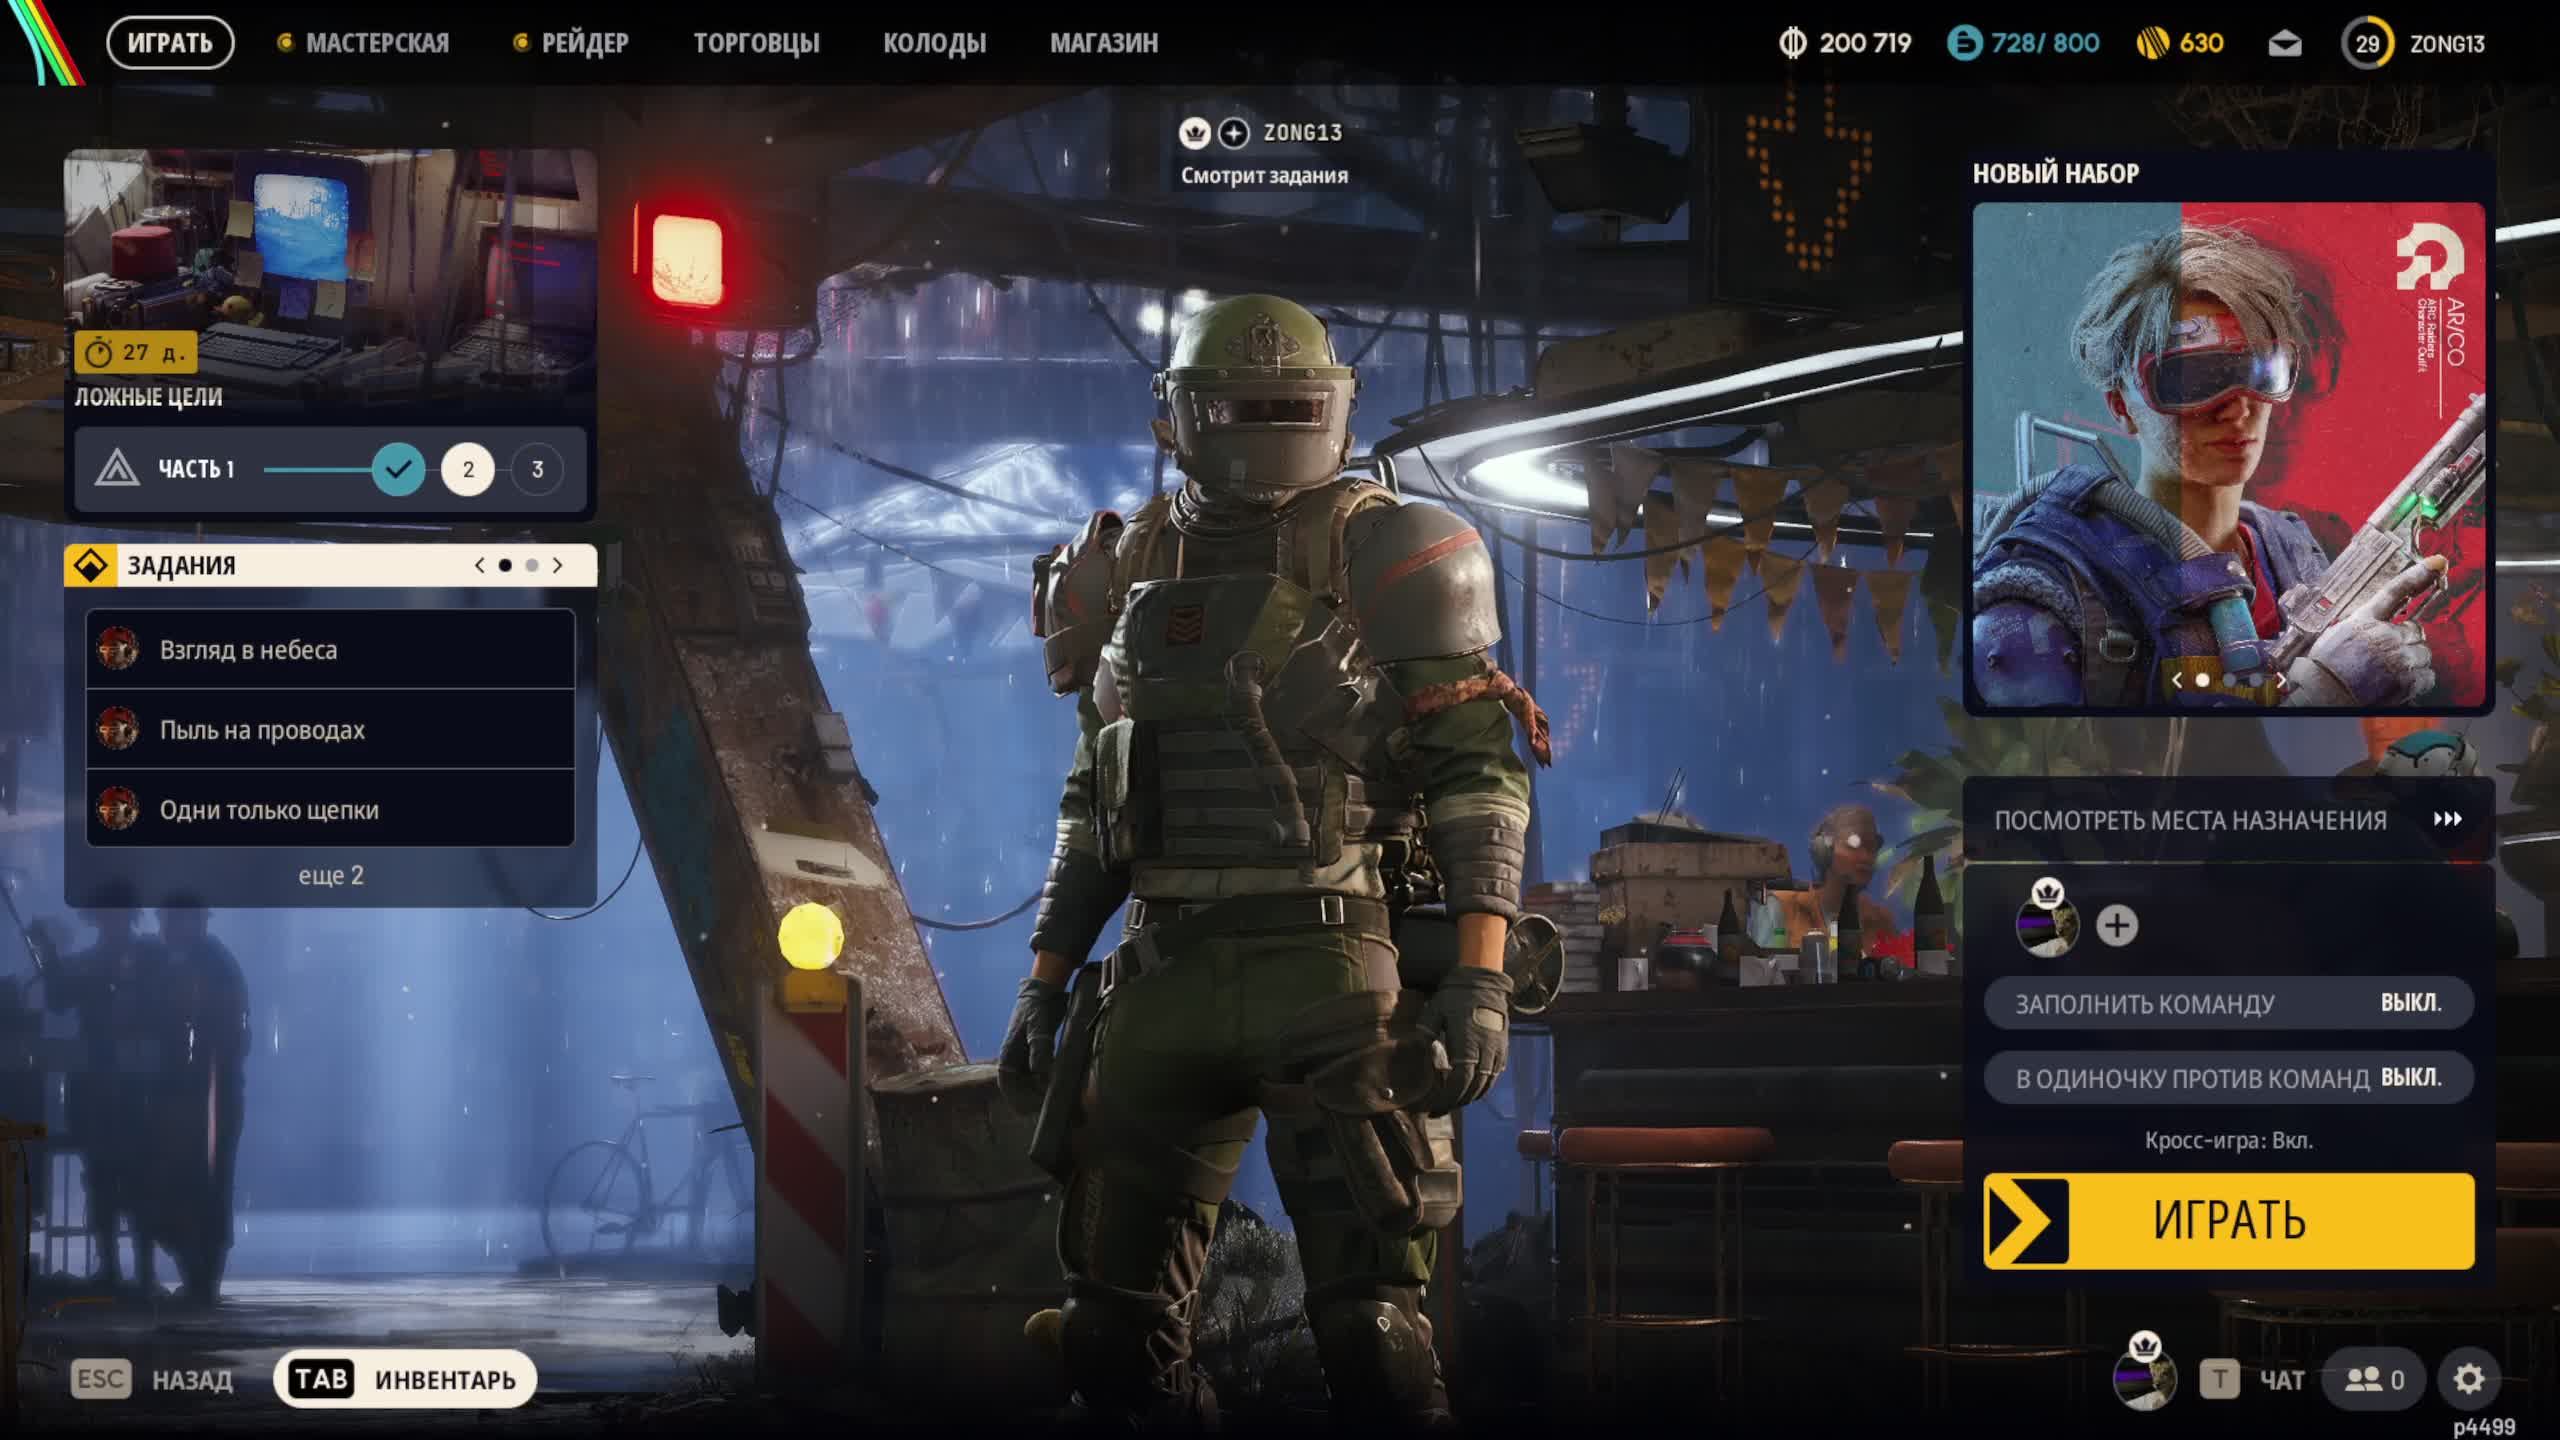This screenshot has height=1440, width=2560.
Task: Click the Смотрит задания status text
Action: (x=1264, y=176)
